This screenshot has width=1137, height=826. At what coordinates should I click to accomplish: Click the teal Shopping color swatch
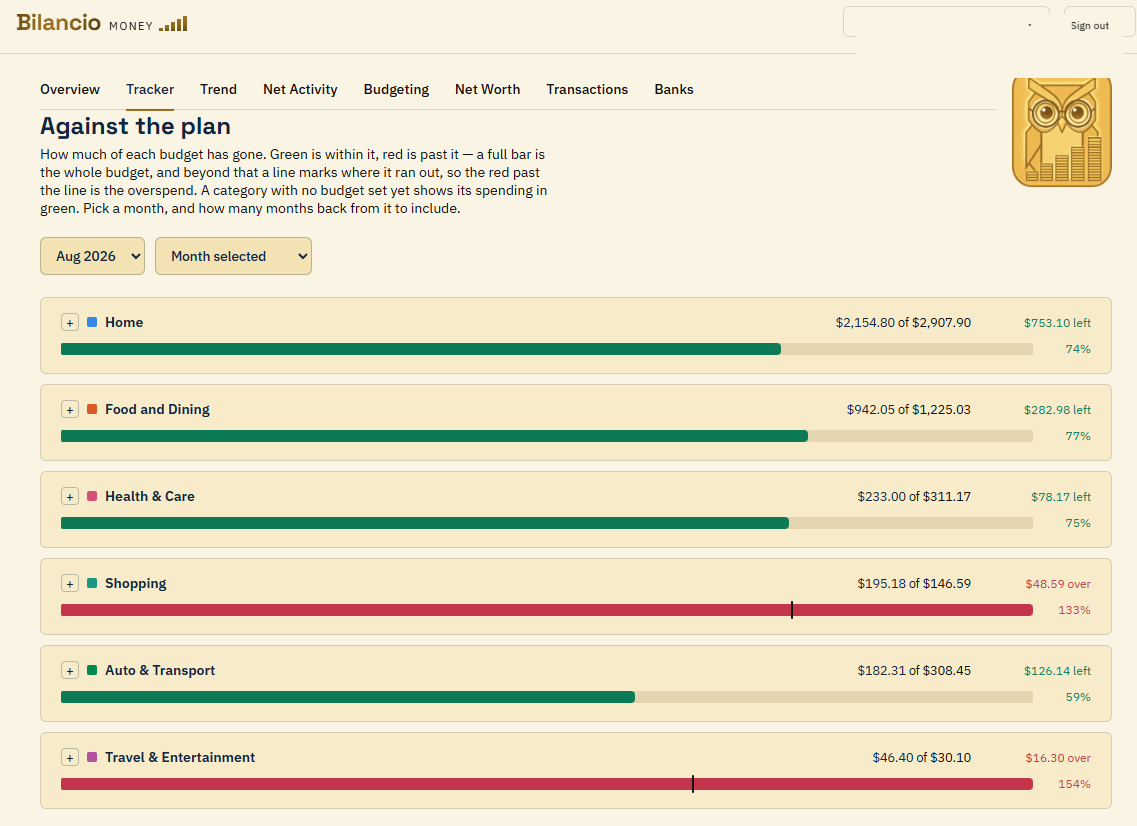point(92,583)
